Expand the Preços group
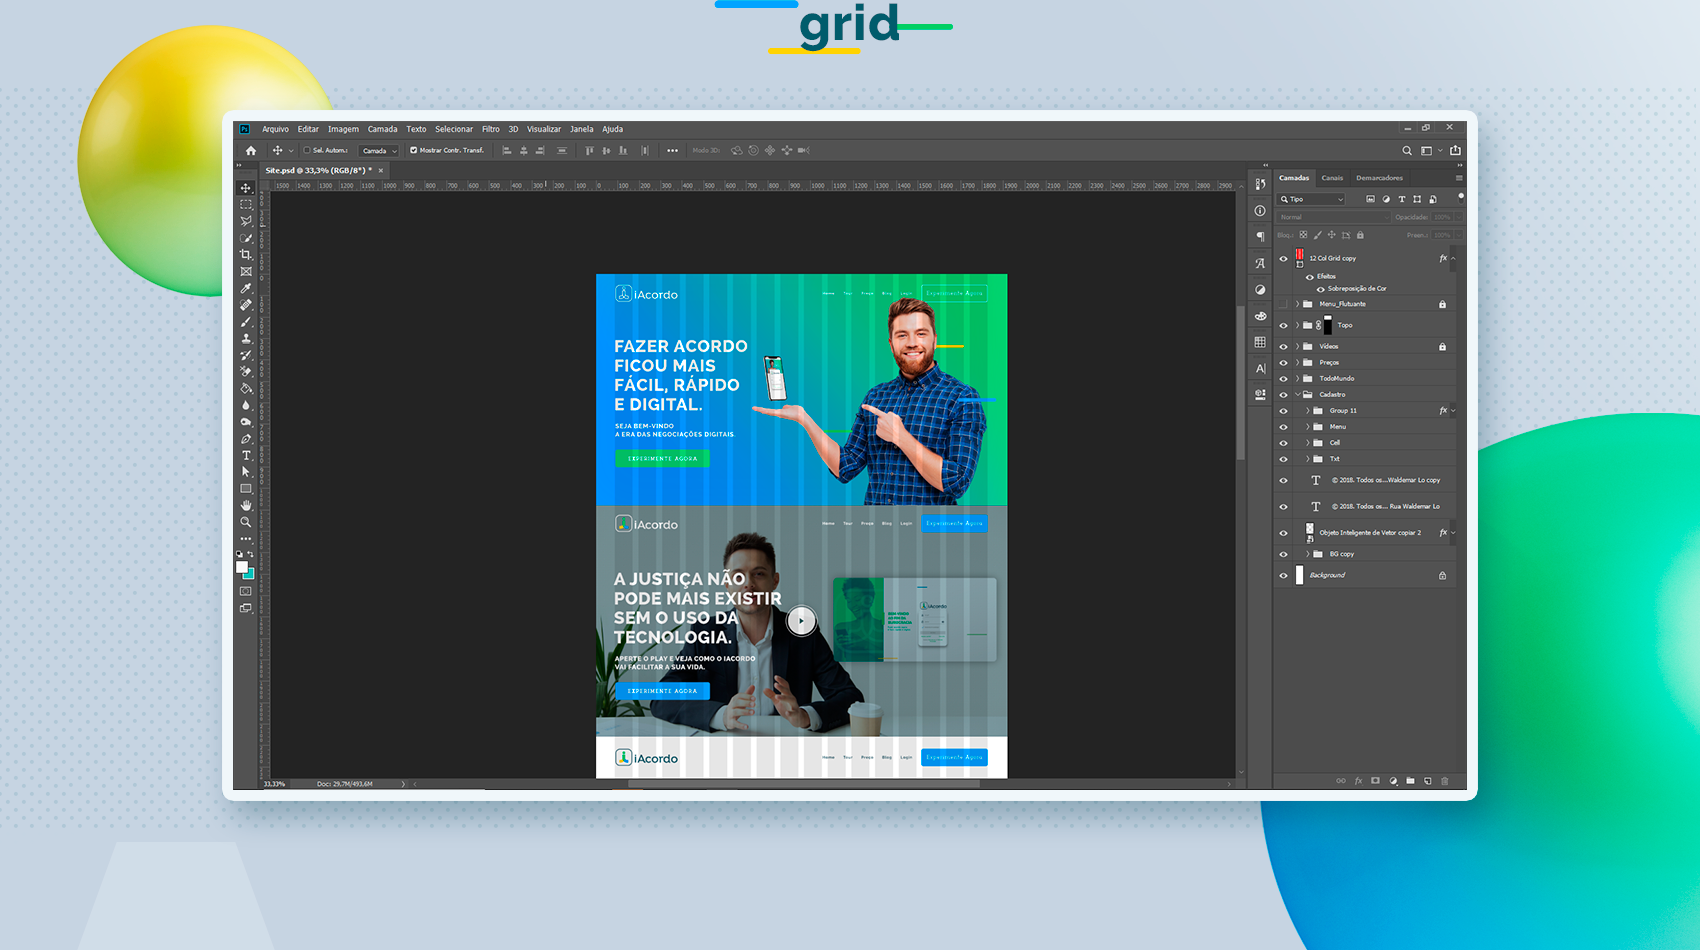Screen dimensions: 1700x950 (1298, 363)
